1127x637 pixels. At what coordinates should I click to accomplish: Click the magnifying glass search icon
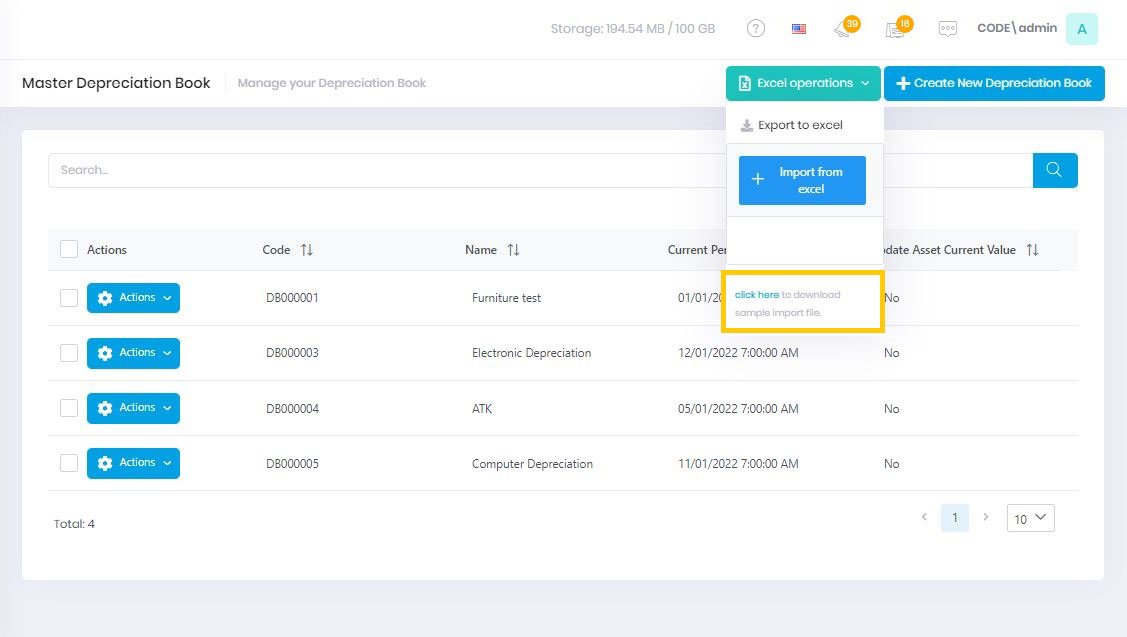pyautogui.click(x=1054, y=170)
